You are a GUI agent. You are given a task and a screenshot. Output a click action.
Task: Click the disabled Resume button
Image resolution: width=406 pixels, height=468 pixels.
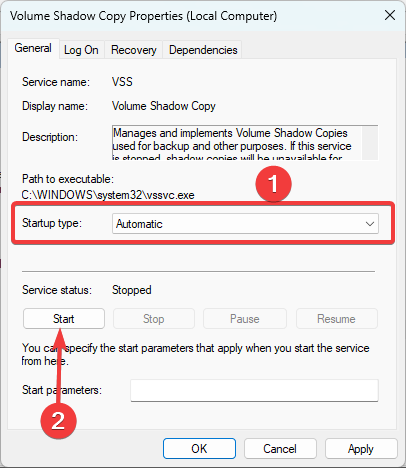(337, 319)
